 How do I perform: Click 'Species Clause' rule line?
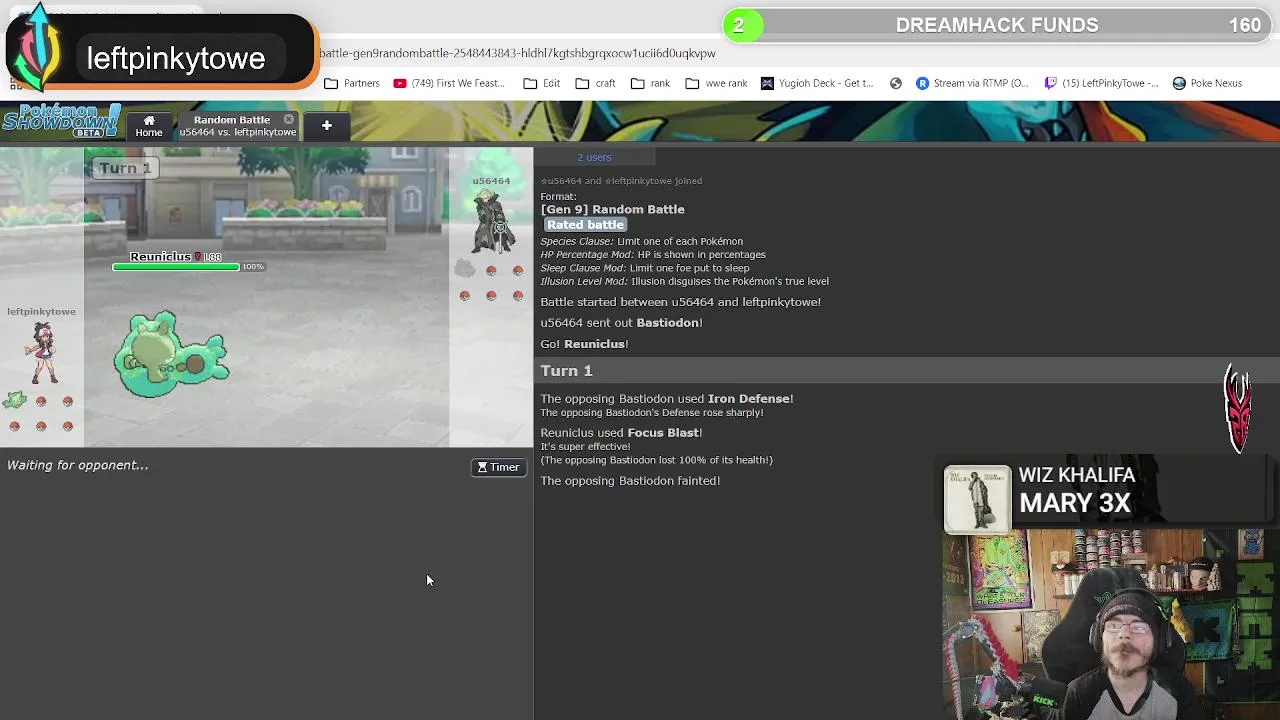(641, 241)
